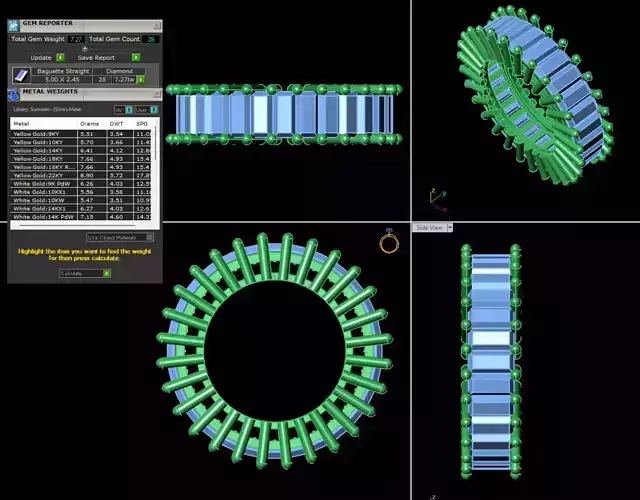Click the Side View viewport label
640x500 pixels.
(429, 228)
